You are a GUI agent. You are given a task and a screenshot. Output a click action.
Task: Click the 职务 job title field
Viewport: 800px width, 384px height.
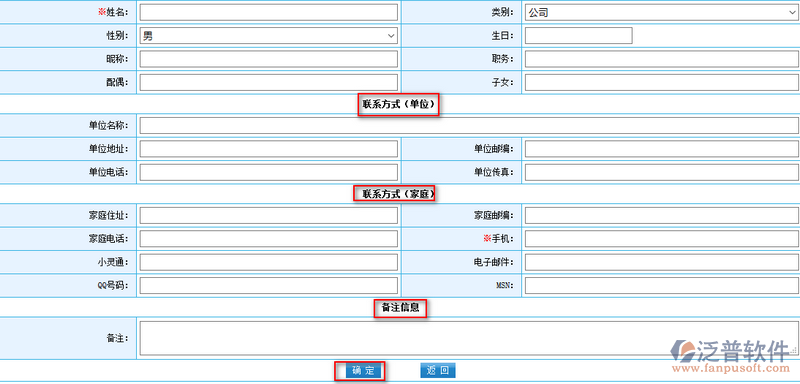tap(662, 59)
